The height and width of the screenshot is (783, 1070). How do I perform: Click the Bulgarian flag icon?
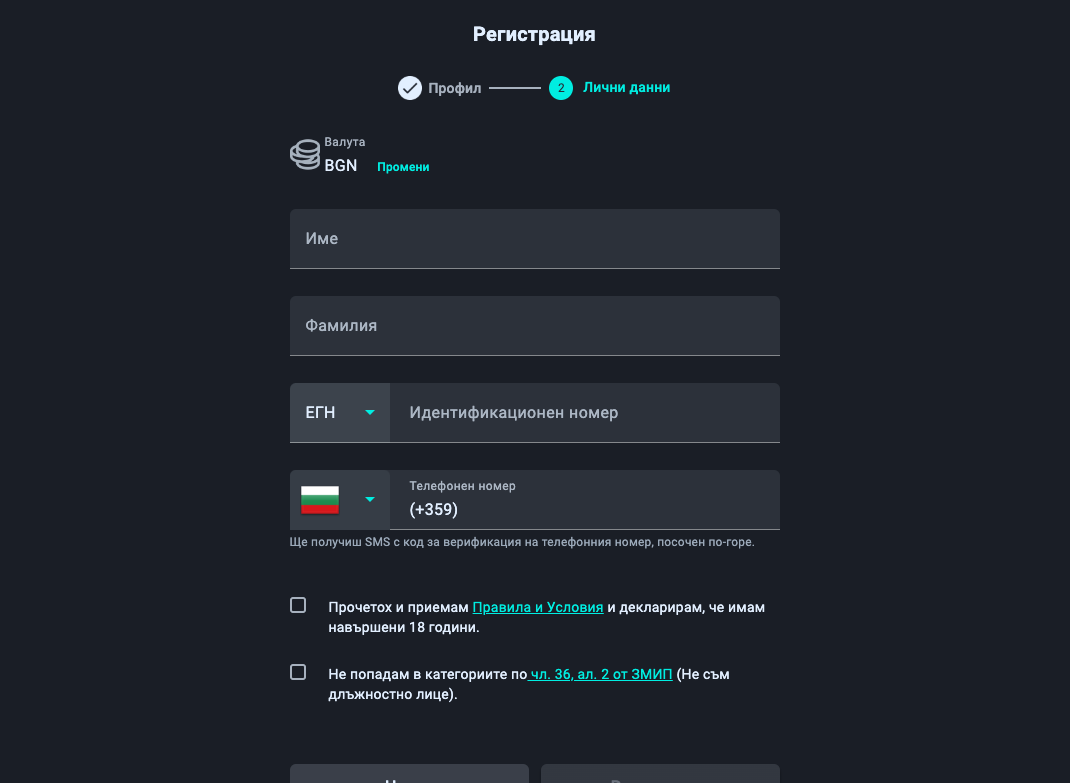(x=320, y=499)
